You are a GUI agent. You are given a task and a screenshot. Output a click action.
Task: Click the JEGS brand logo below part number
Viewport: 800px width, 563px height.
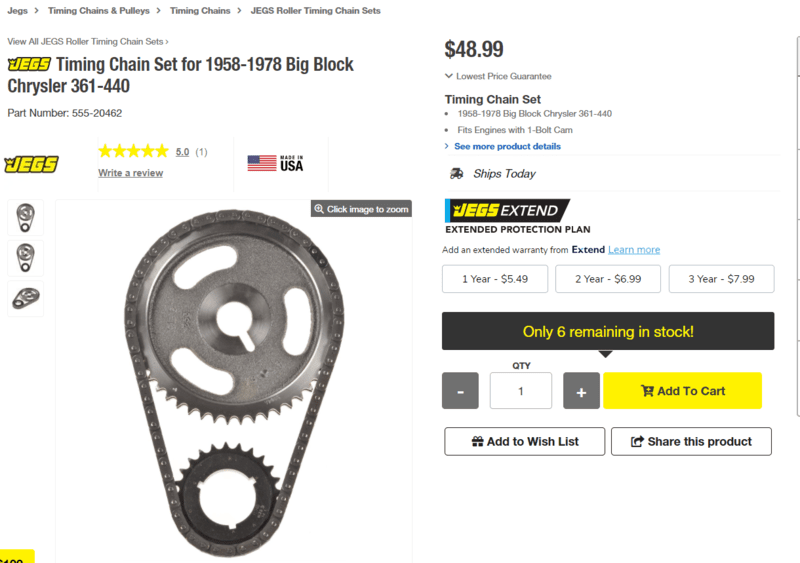click(x=31, y=165)
